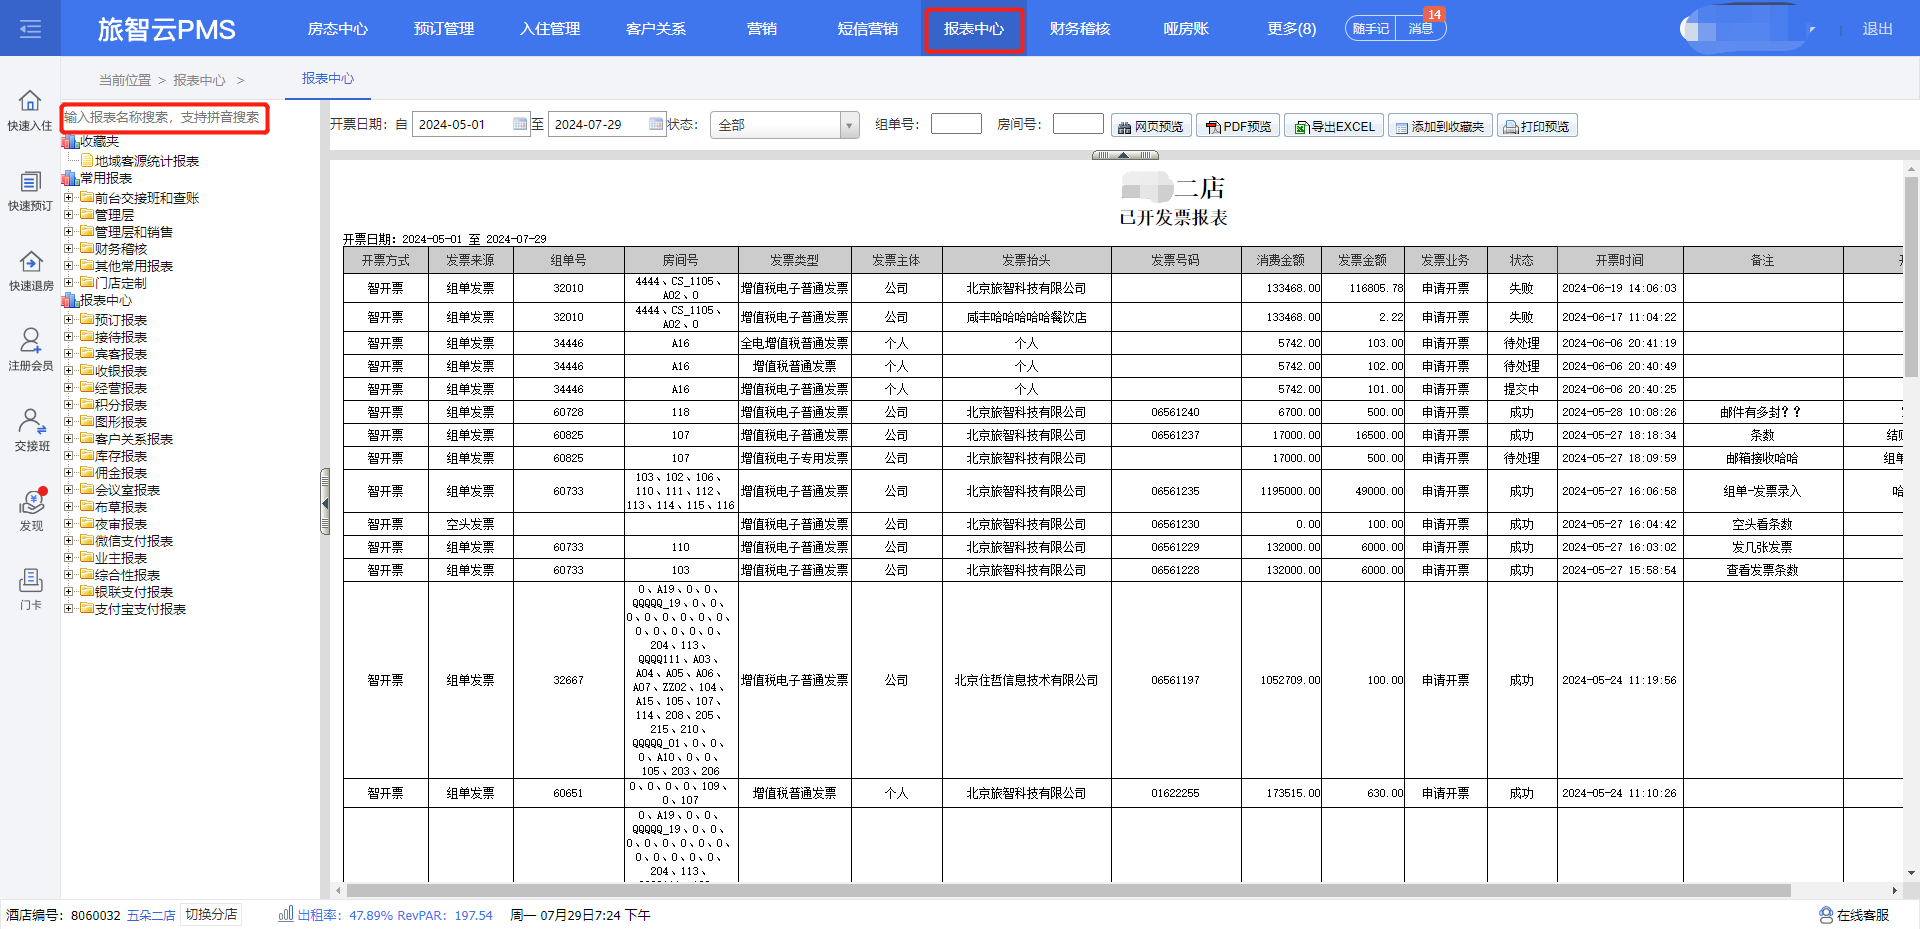Click the 组单号 input field
The height and width of the screenshot is (929, 1920).
point(956,123)
